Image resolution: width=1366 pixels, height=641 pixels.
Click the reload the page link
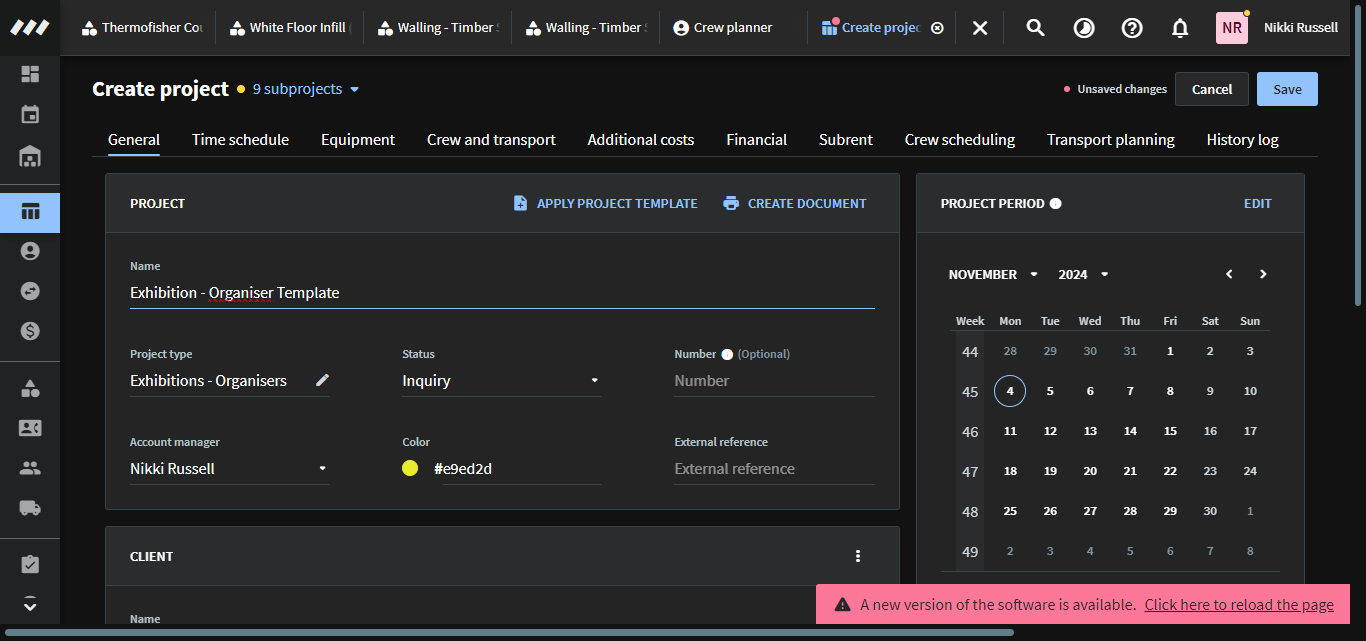tap(1239, 604)
